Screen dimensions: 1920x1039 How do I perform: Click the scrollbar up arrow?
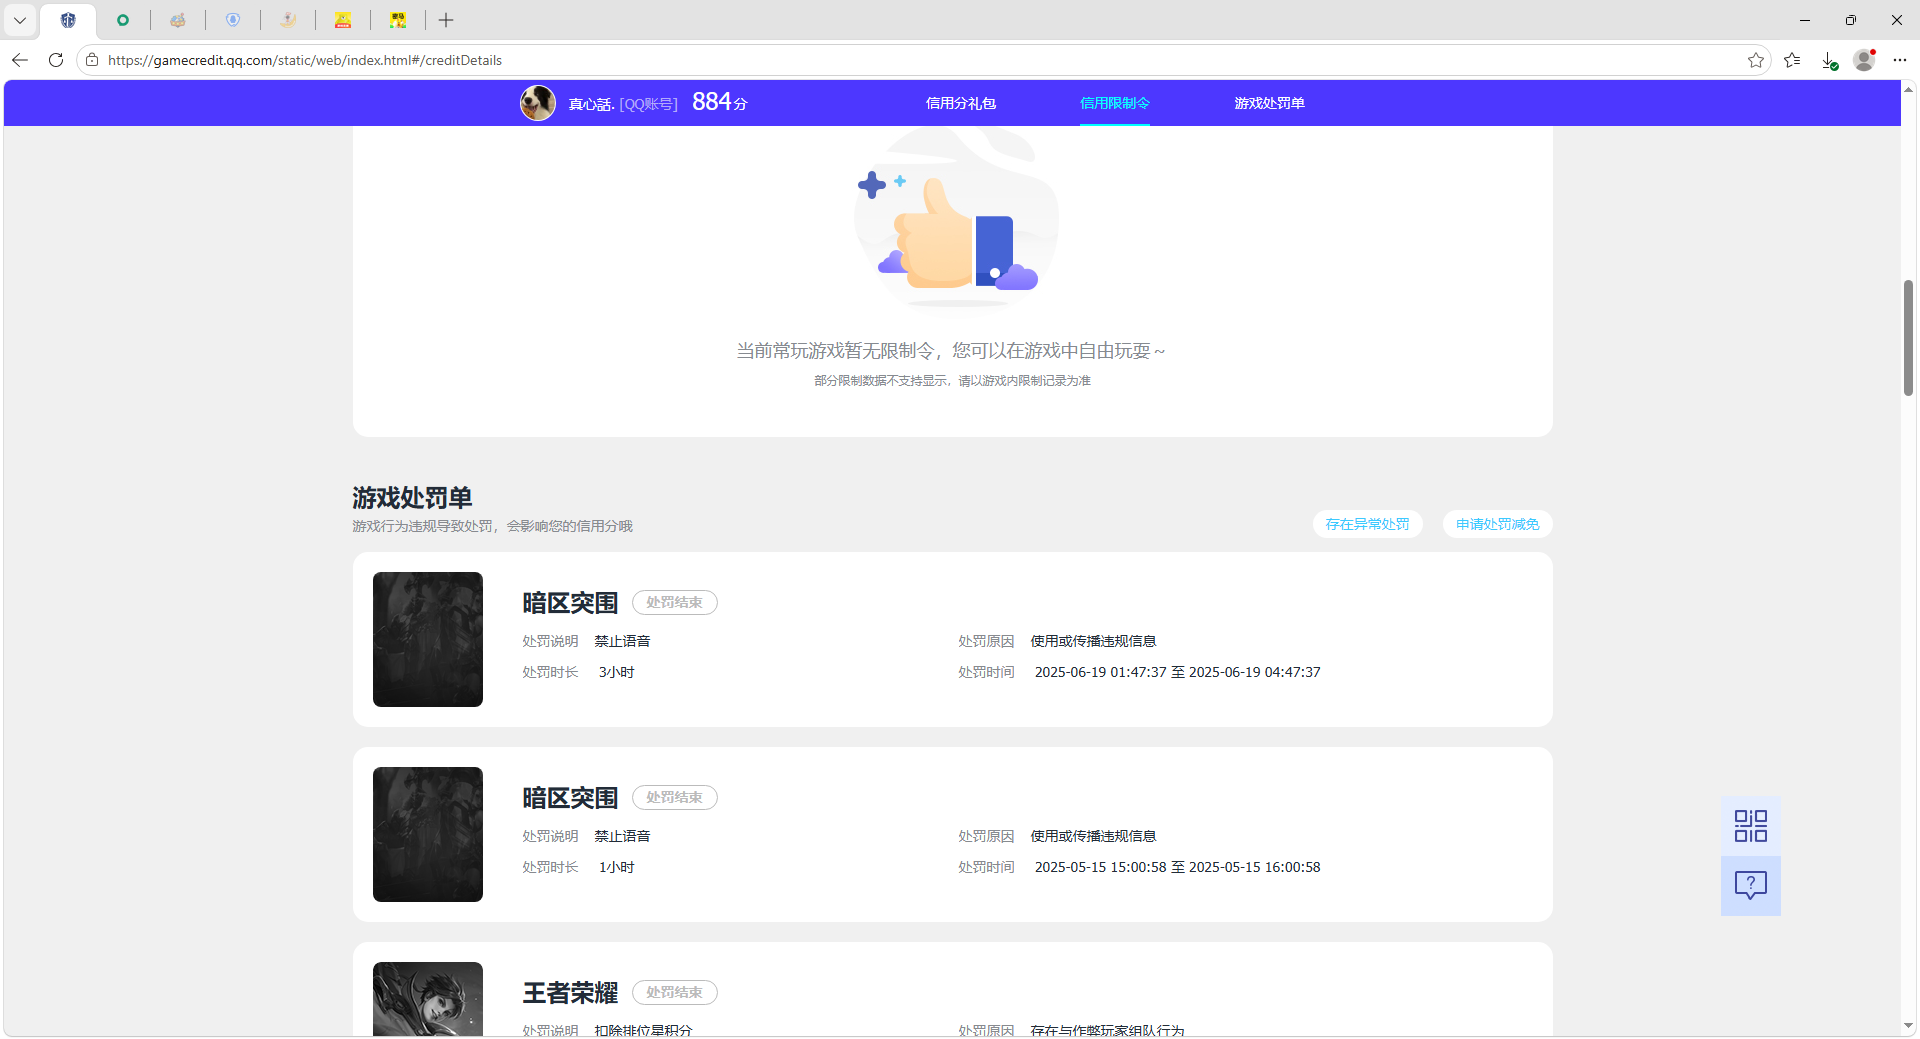pos(1908,90)
